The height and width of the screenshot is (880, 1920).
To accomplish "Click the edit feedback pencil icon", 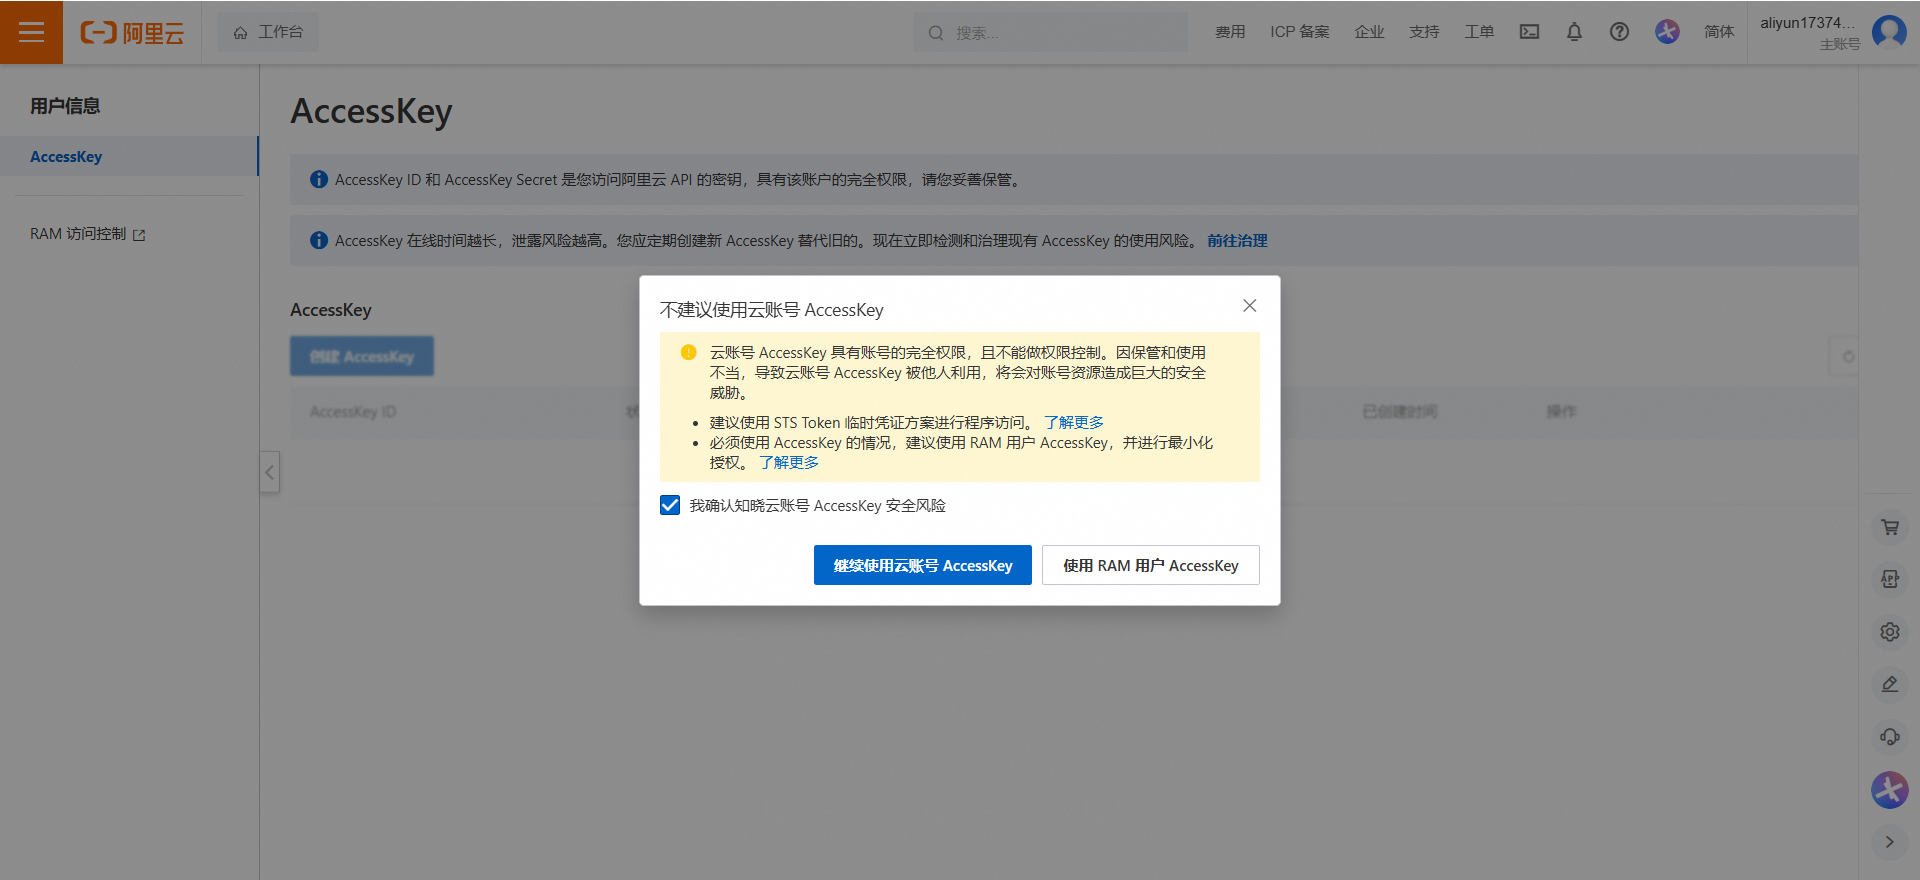I will pyautogui.click(x=1889, y=684).
